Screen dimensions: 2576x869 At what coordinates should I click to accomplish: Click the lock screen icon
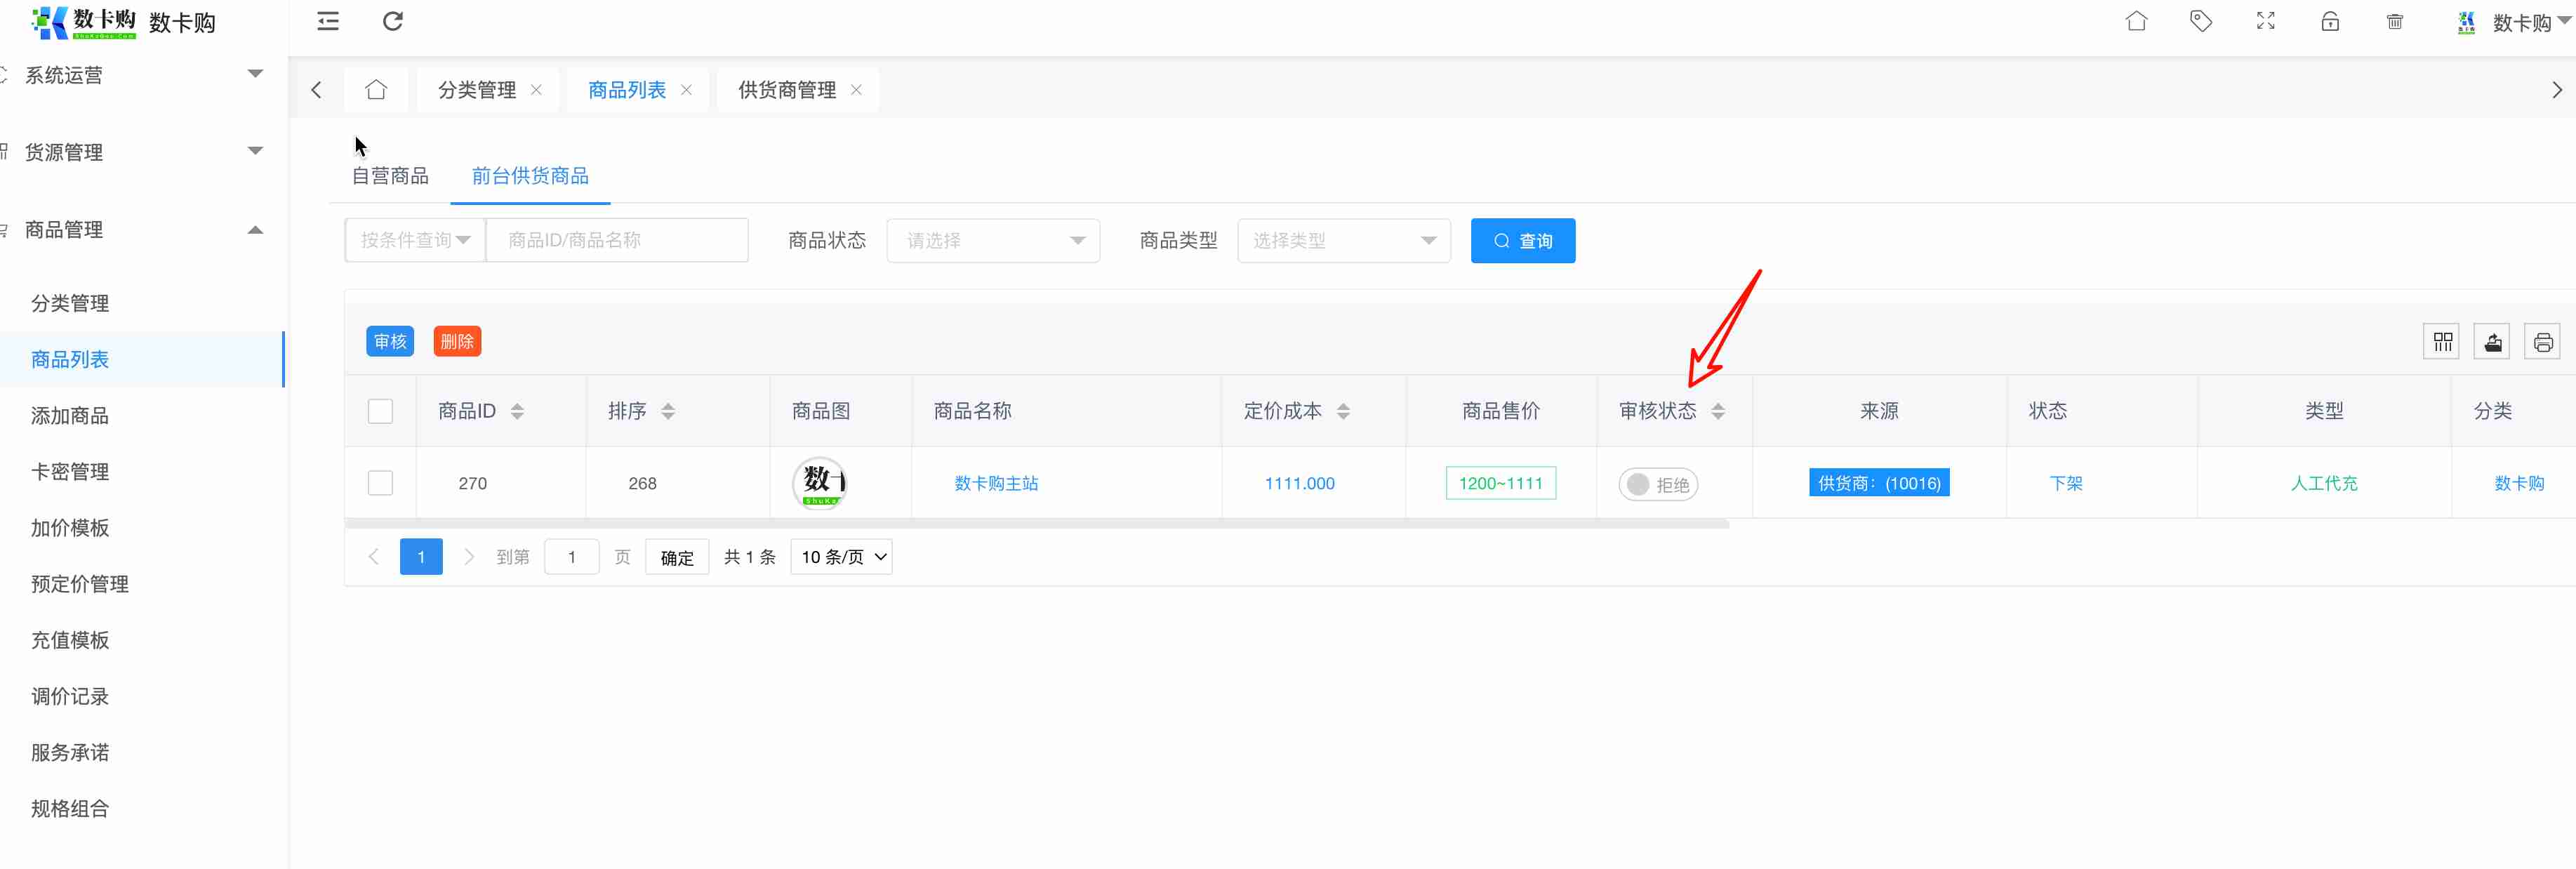point(2330,21)
